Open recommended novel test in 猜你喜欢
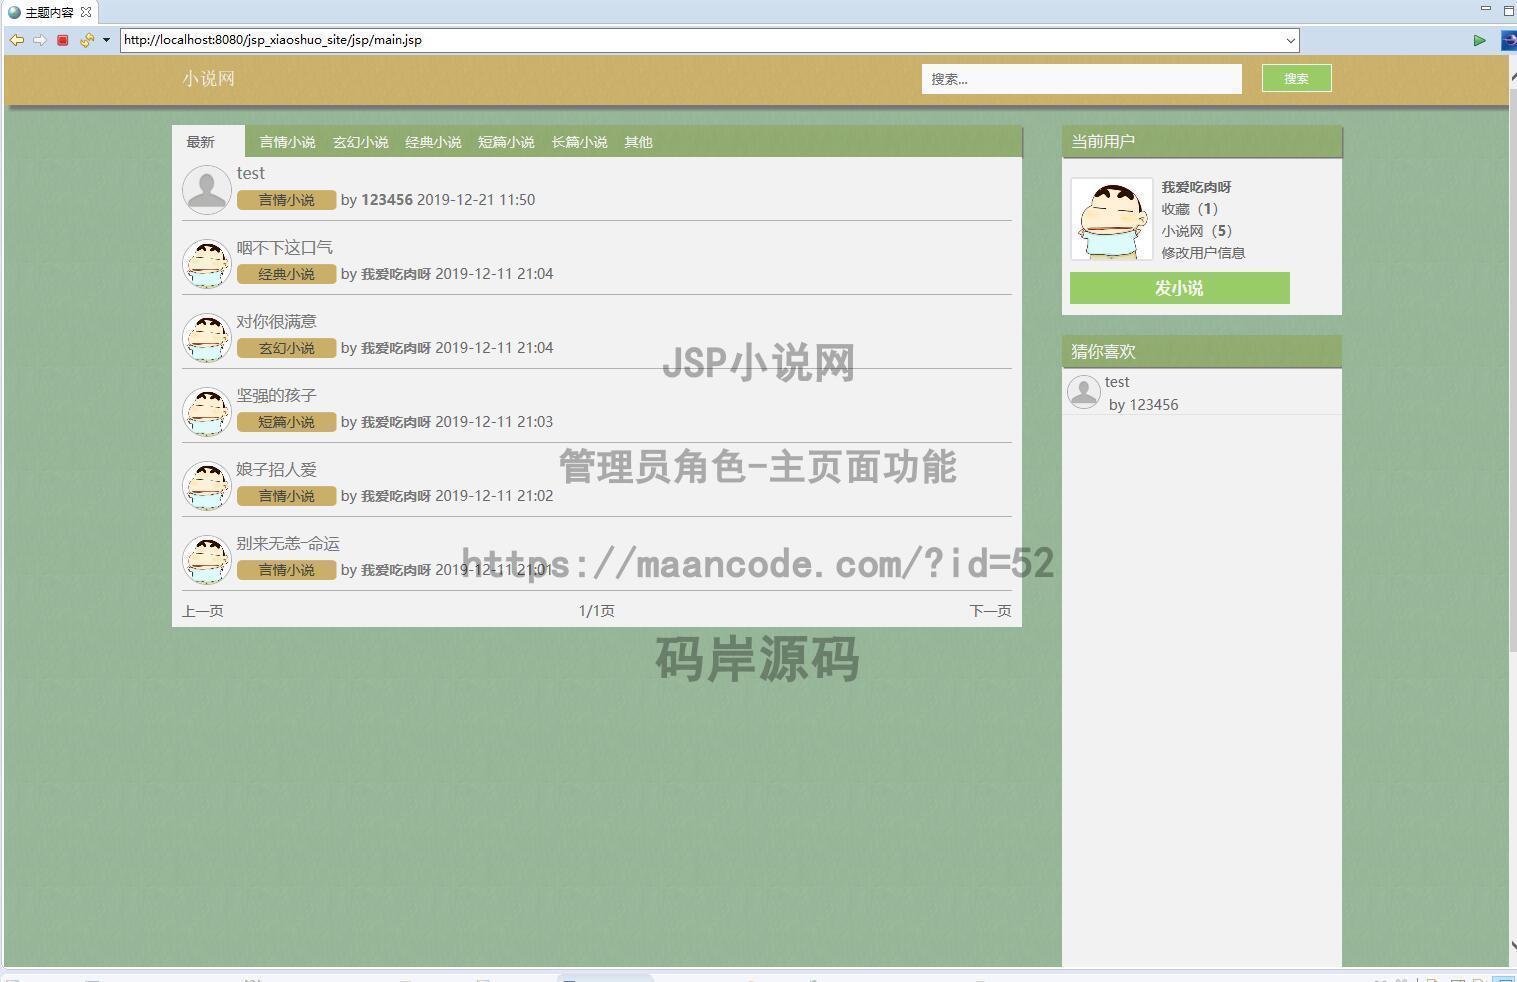 (x=1117, y=382)
